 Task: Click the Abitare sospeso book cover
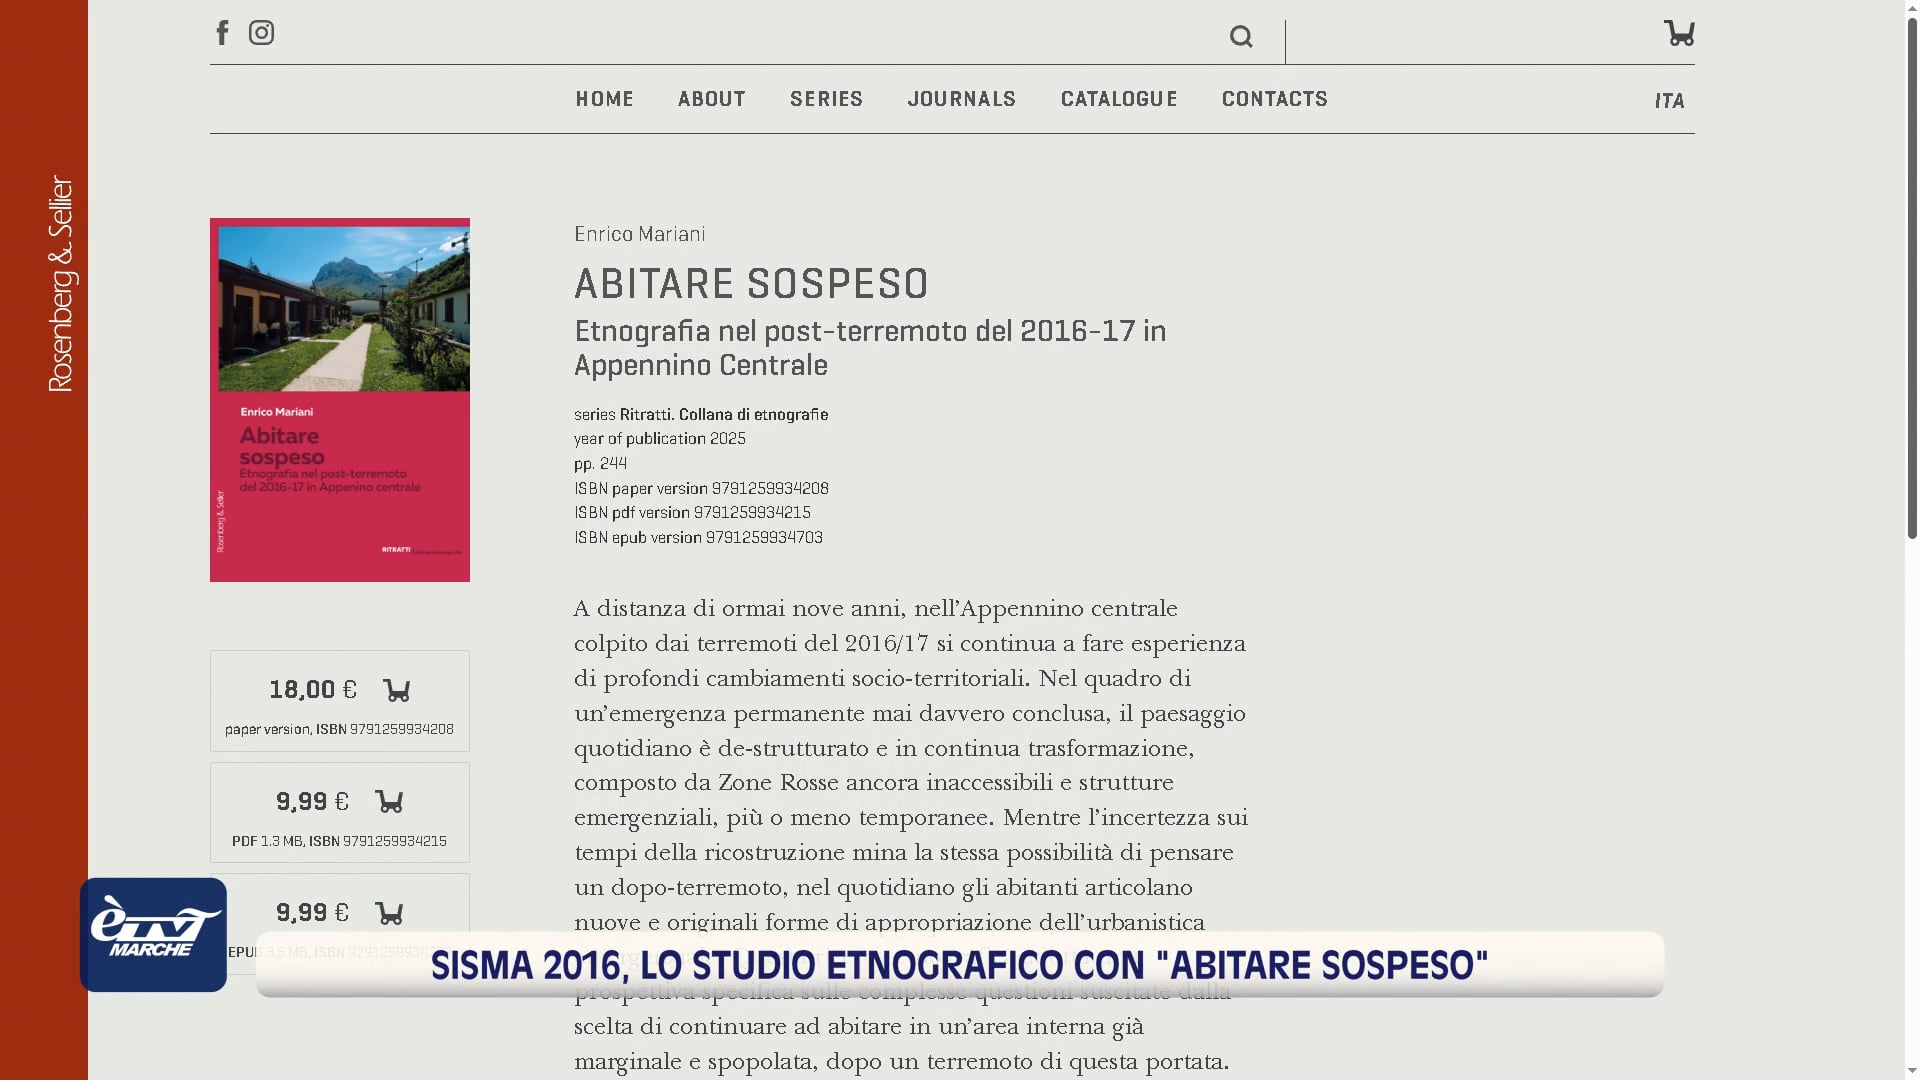click(339, 399)
